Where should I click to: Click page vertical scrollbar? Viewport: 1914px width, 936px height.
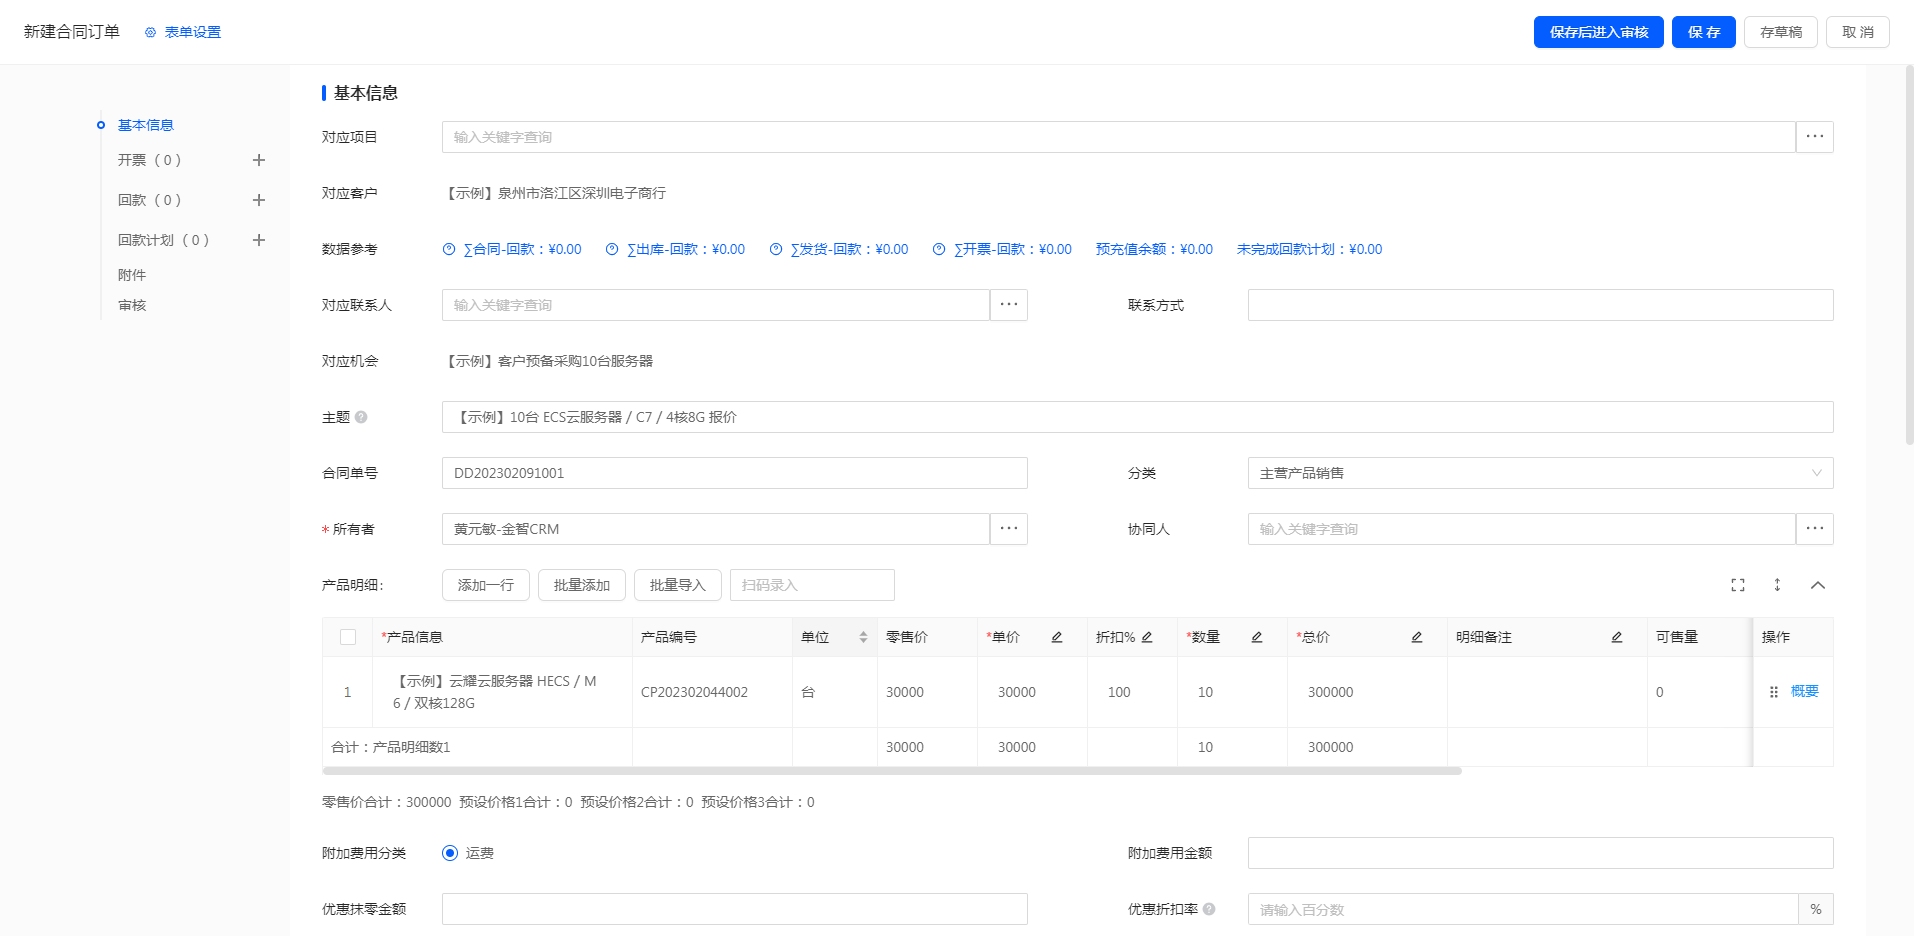[1909, 255]
